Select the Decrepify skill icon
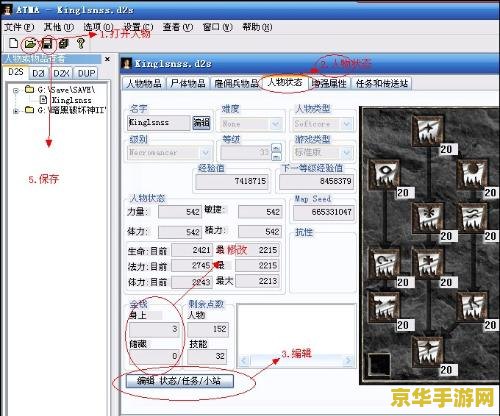Image resolution: width=500 pixels, height=416 pixels. point(473,306)
